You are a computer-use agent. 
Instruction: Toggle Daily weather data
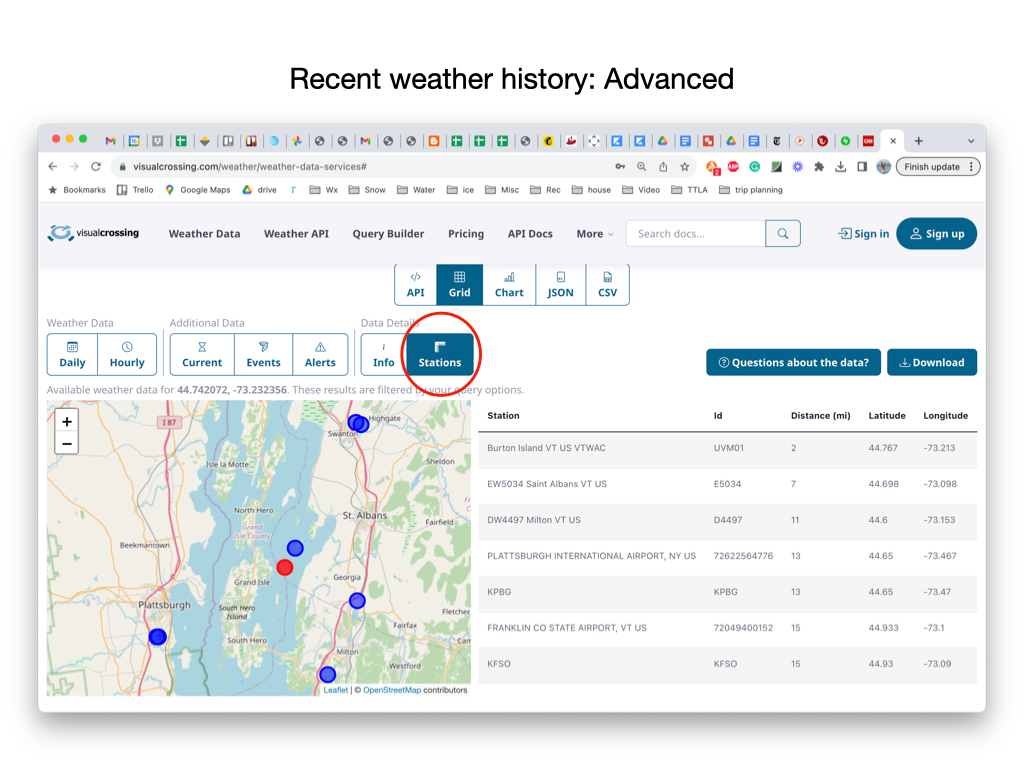point(72,354)
